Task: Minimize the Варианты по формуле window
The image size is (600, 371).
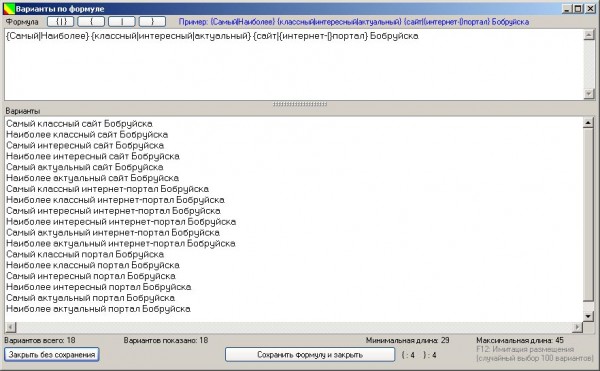Action: coord(567,8)
